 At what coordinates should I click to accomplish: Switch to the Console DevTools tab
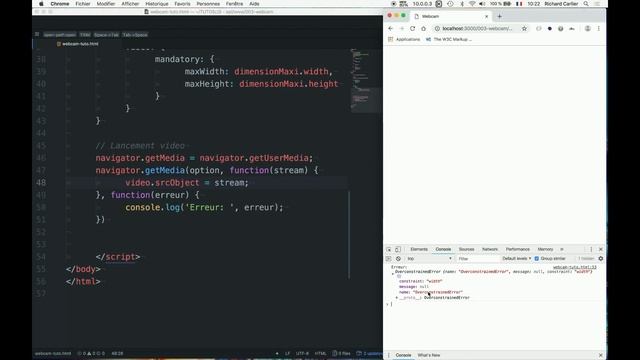pyautogui.click(x=443, y=249)
